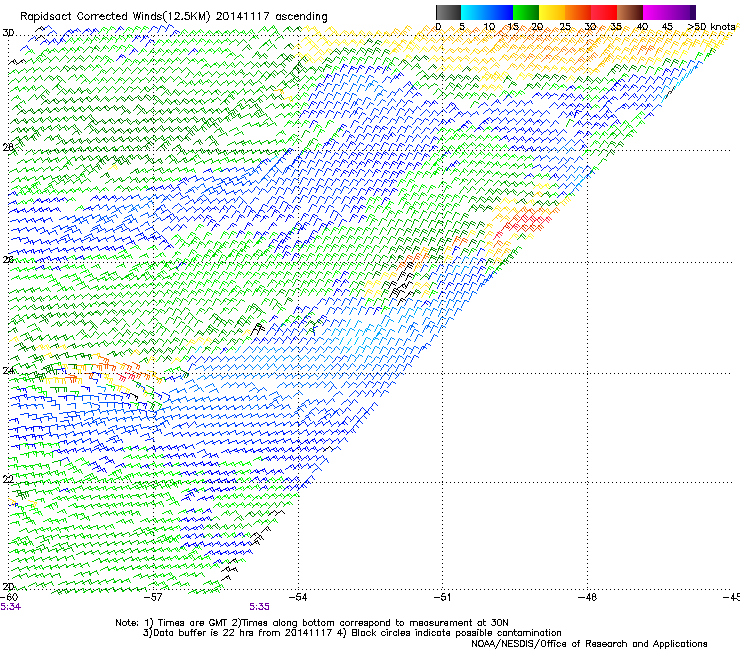Viewport: 740px width, 650px height.
Task: Click the purple time stamp '5:34'
Action: pyautogui.click(x=10, y=607)
